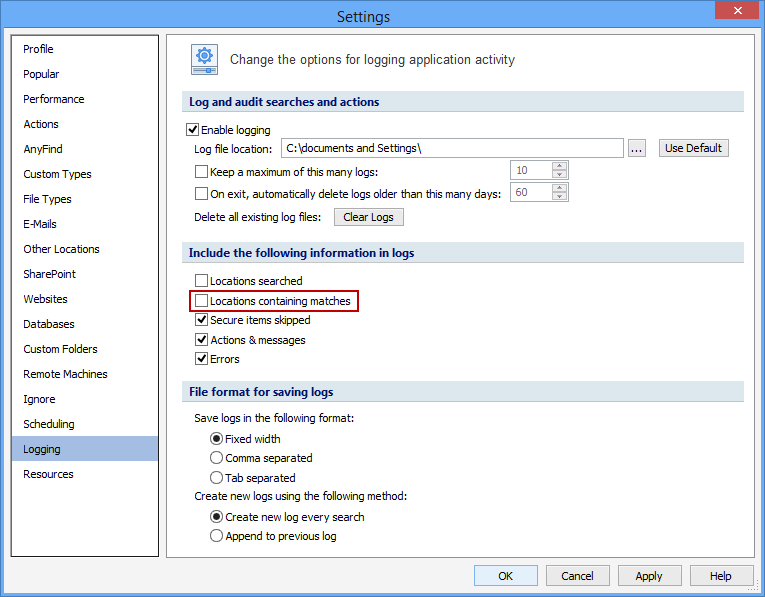
Task: Open the AnyFind settings page
Action: [x=43, y=149]
